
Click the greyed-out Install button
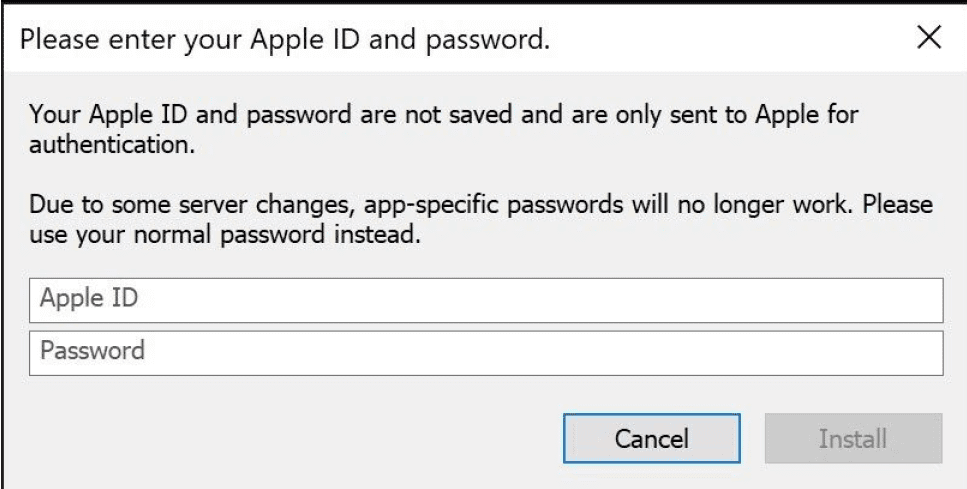pyautogui.click(x=852, y=438)
